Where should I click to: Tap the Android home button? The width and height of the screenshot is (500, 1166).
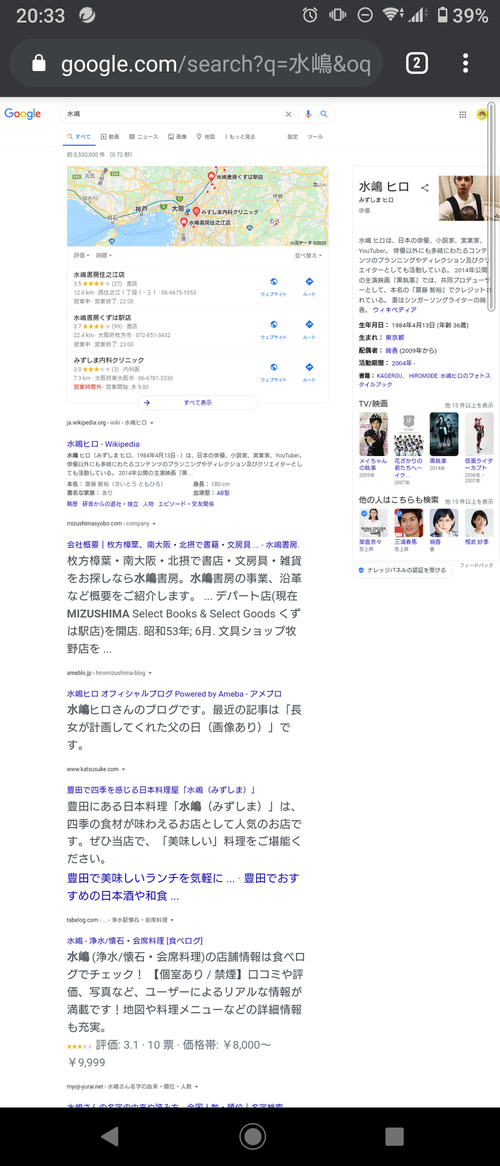[x=252, y=1136]
